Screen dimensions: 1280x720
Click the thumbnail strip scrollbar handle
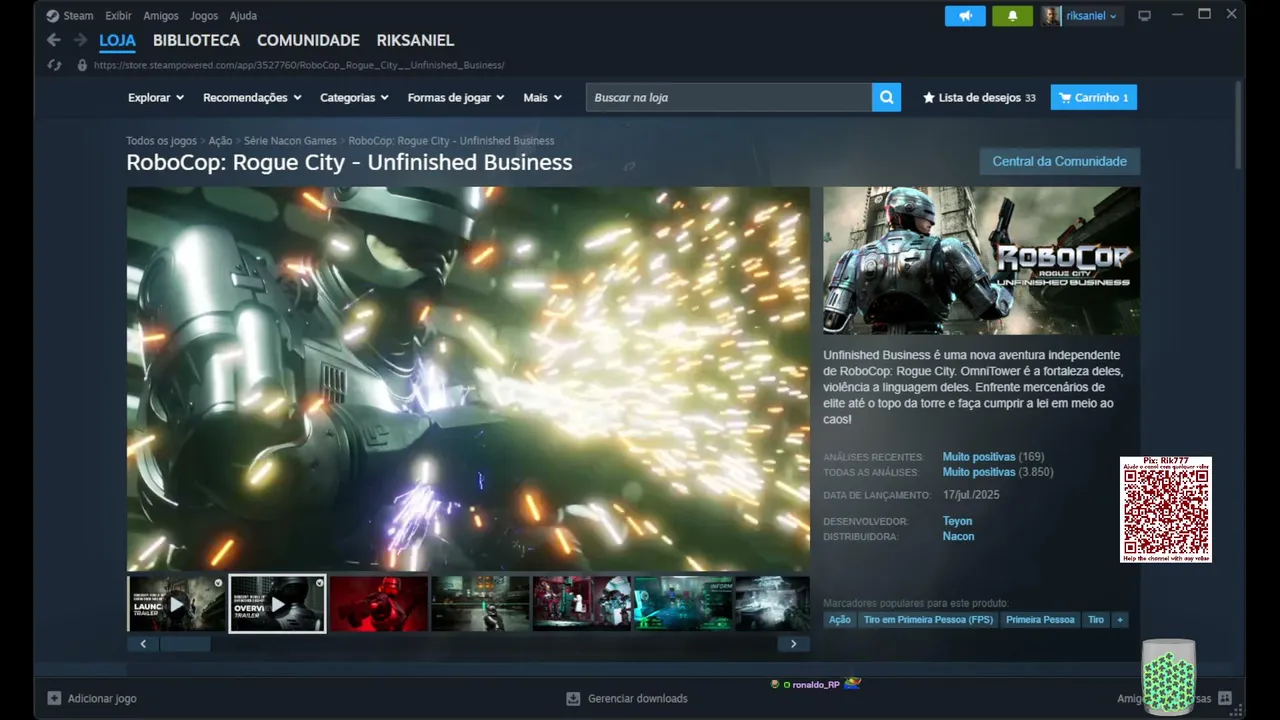[x=185, y=644]
